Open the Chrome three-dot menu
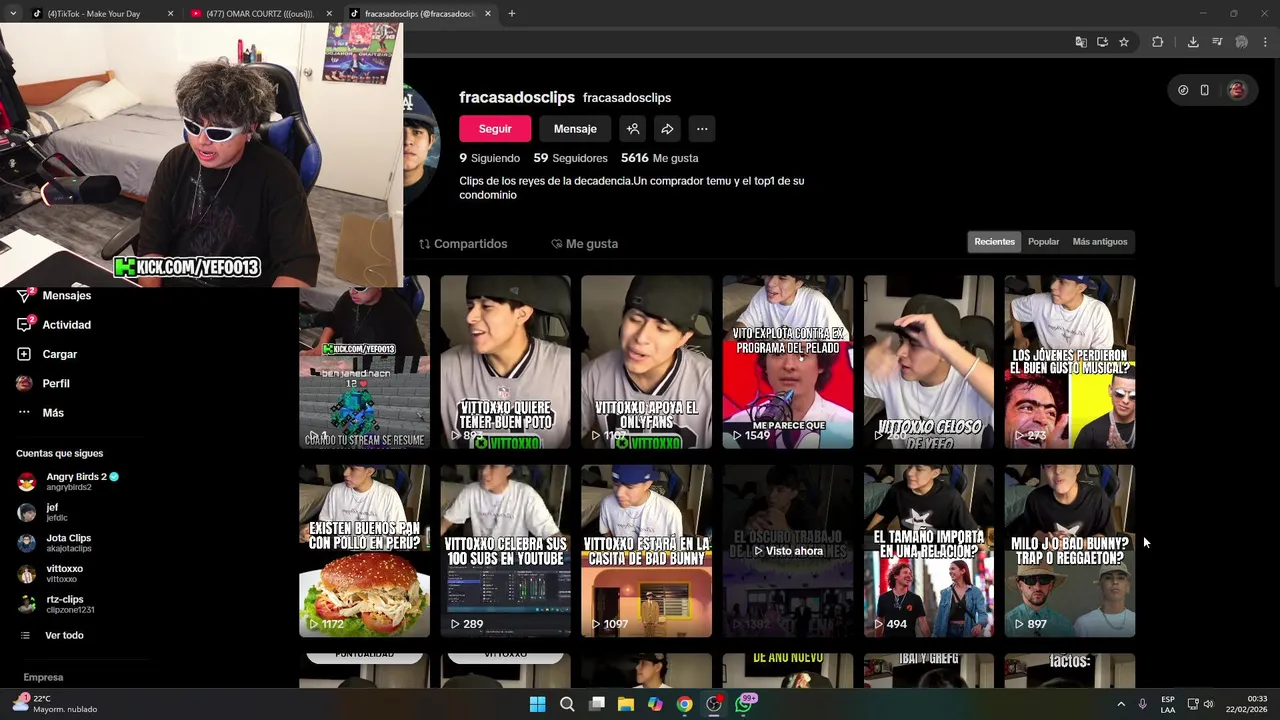 point(1265,42)
